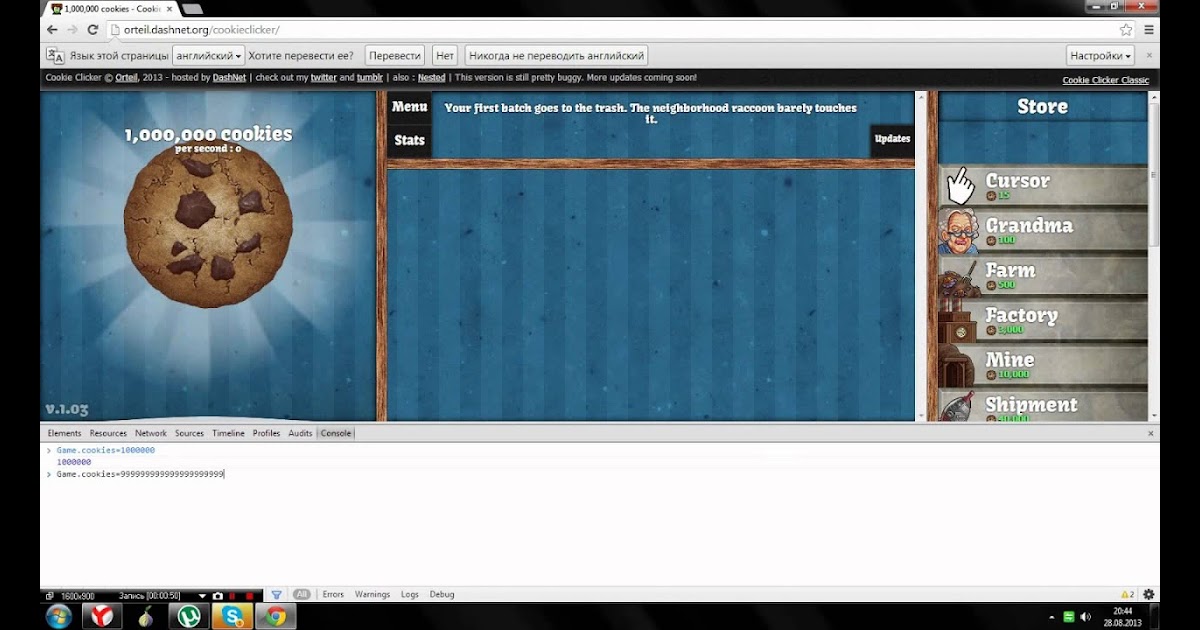
Task: Filter console by Warnings
Action: [372, 594]
